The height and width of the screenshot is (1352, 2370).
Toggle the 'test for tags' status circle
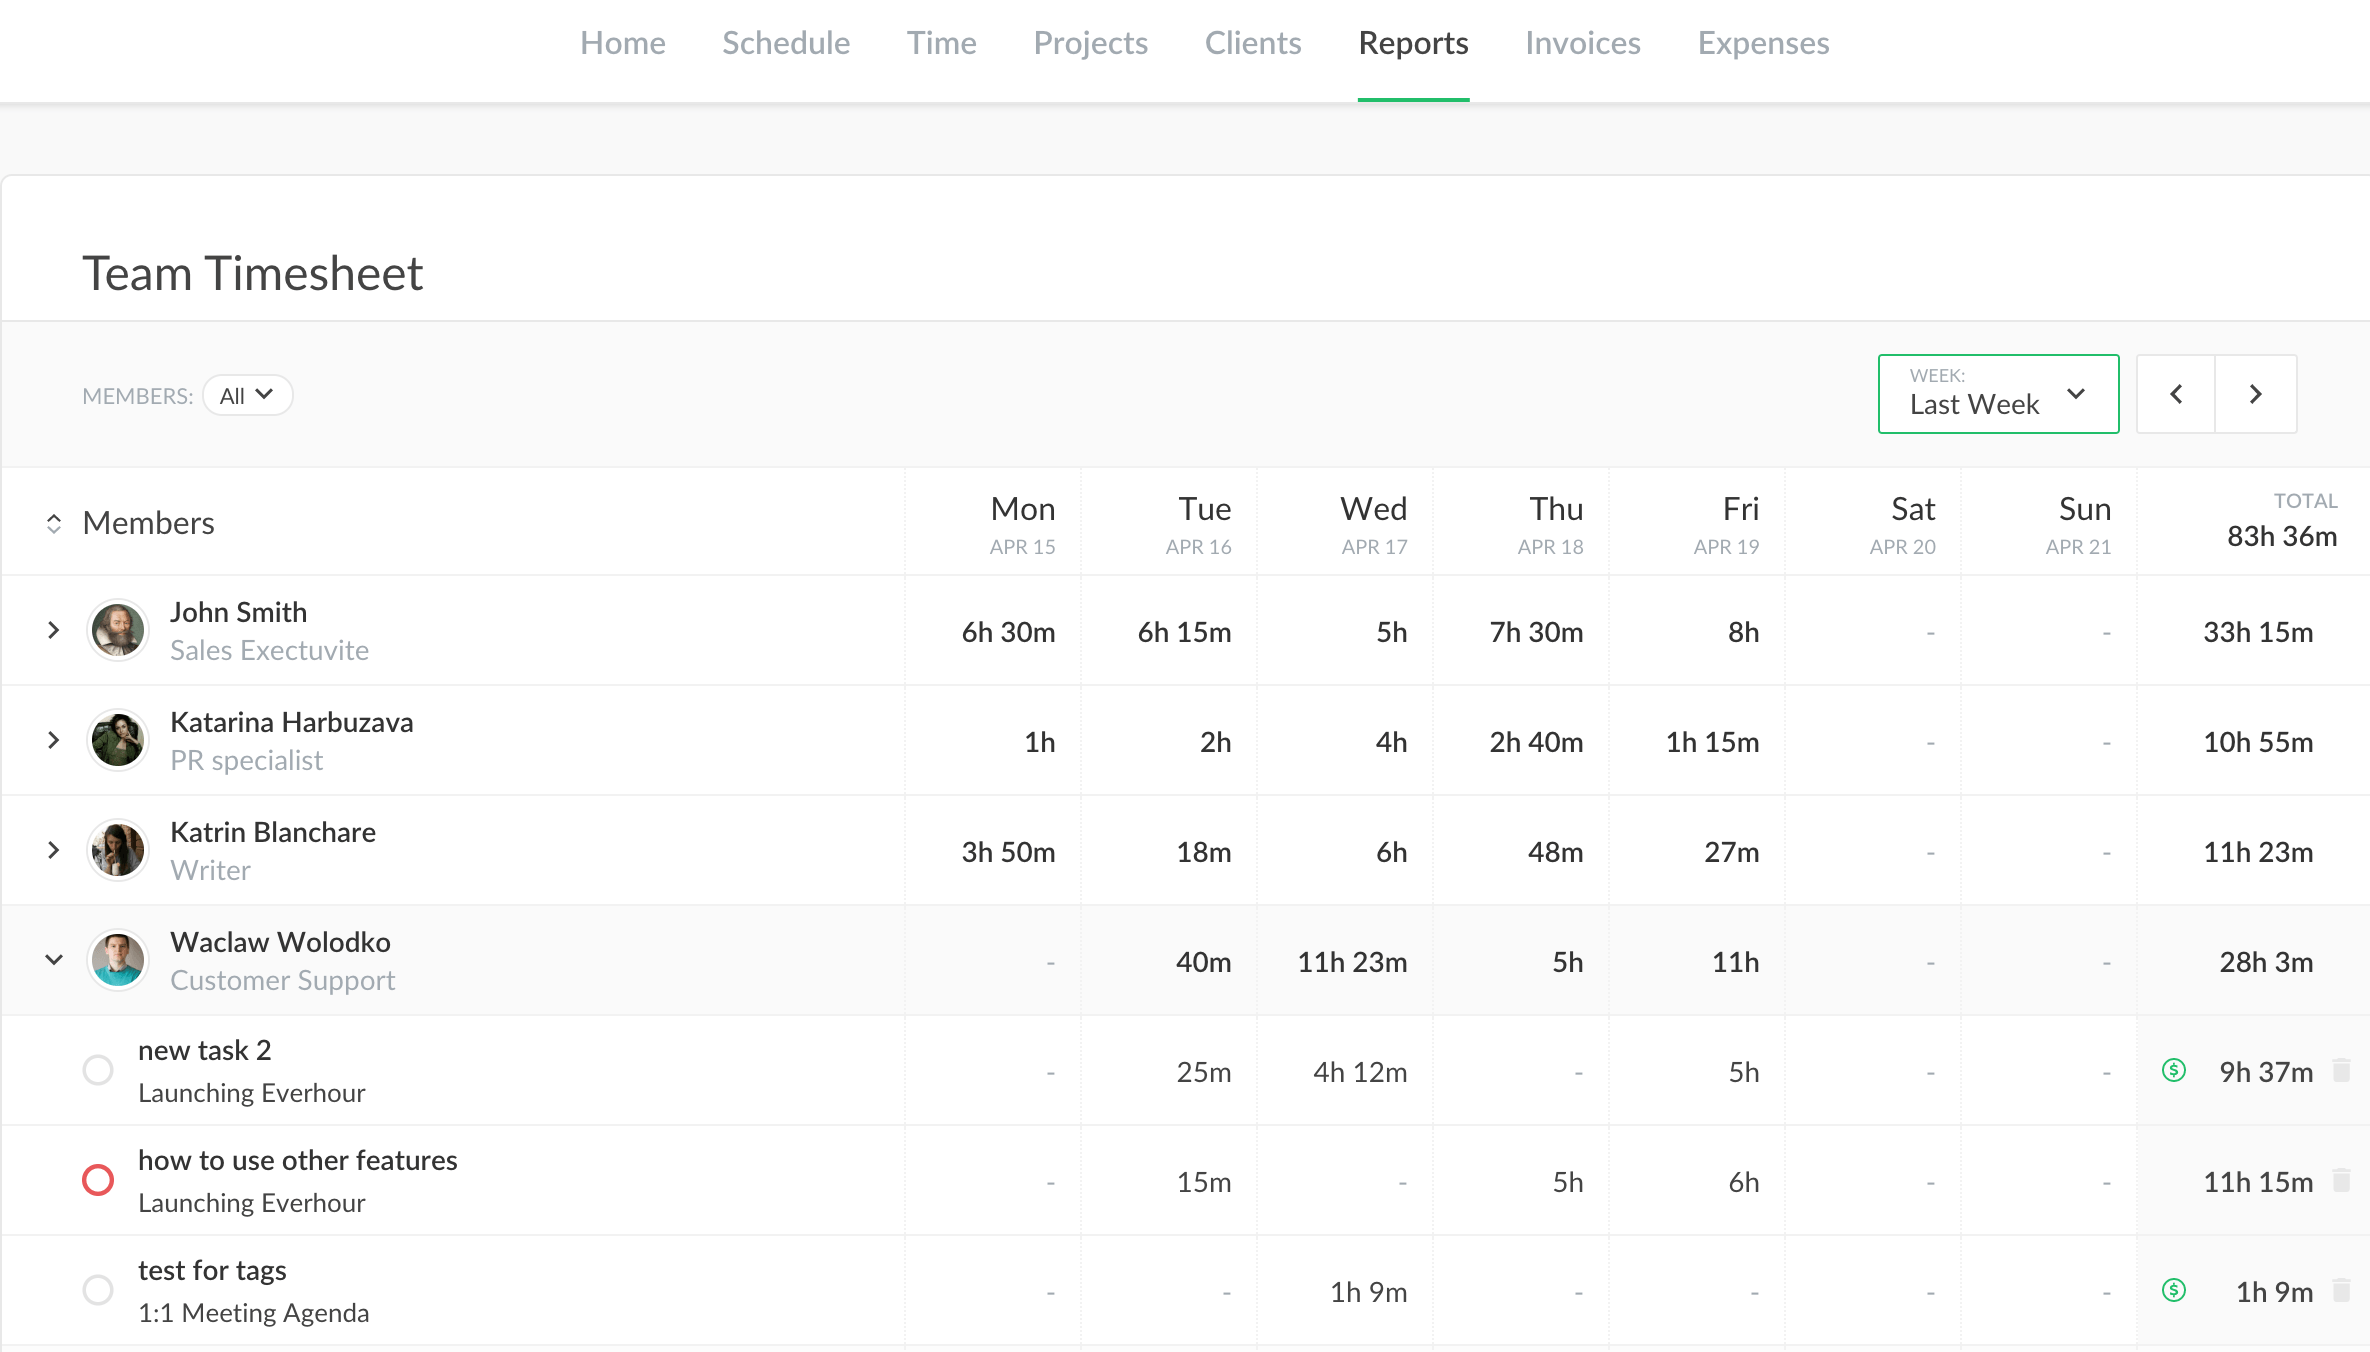tap(98, 1290)
